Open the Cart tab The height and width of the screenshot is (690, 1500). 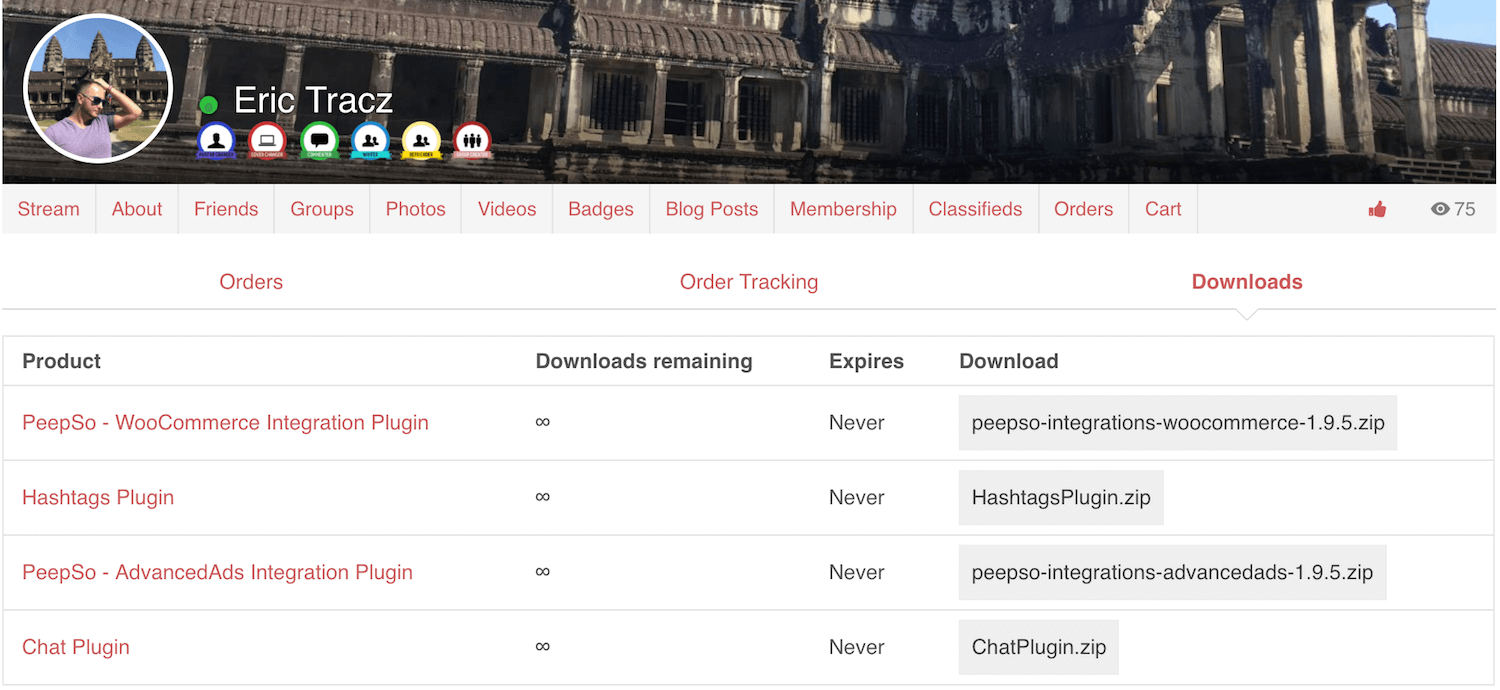[1163, 209]
